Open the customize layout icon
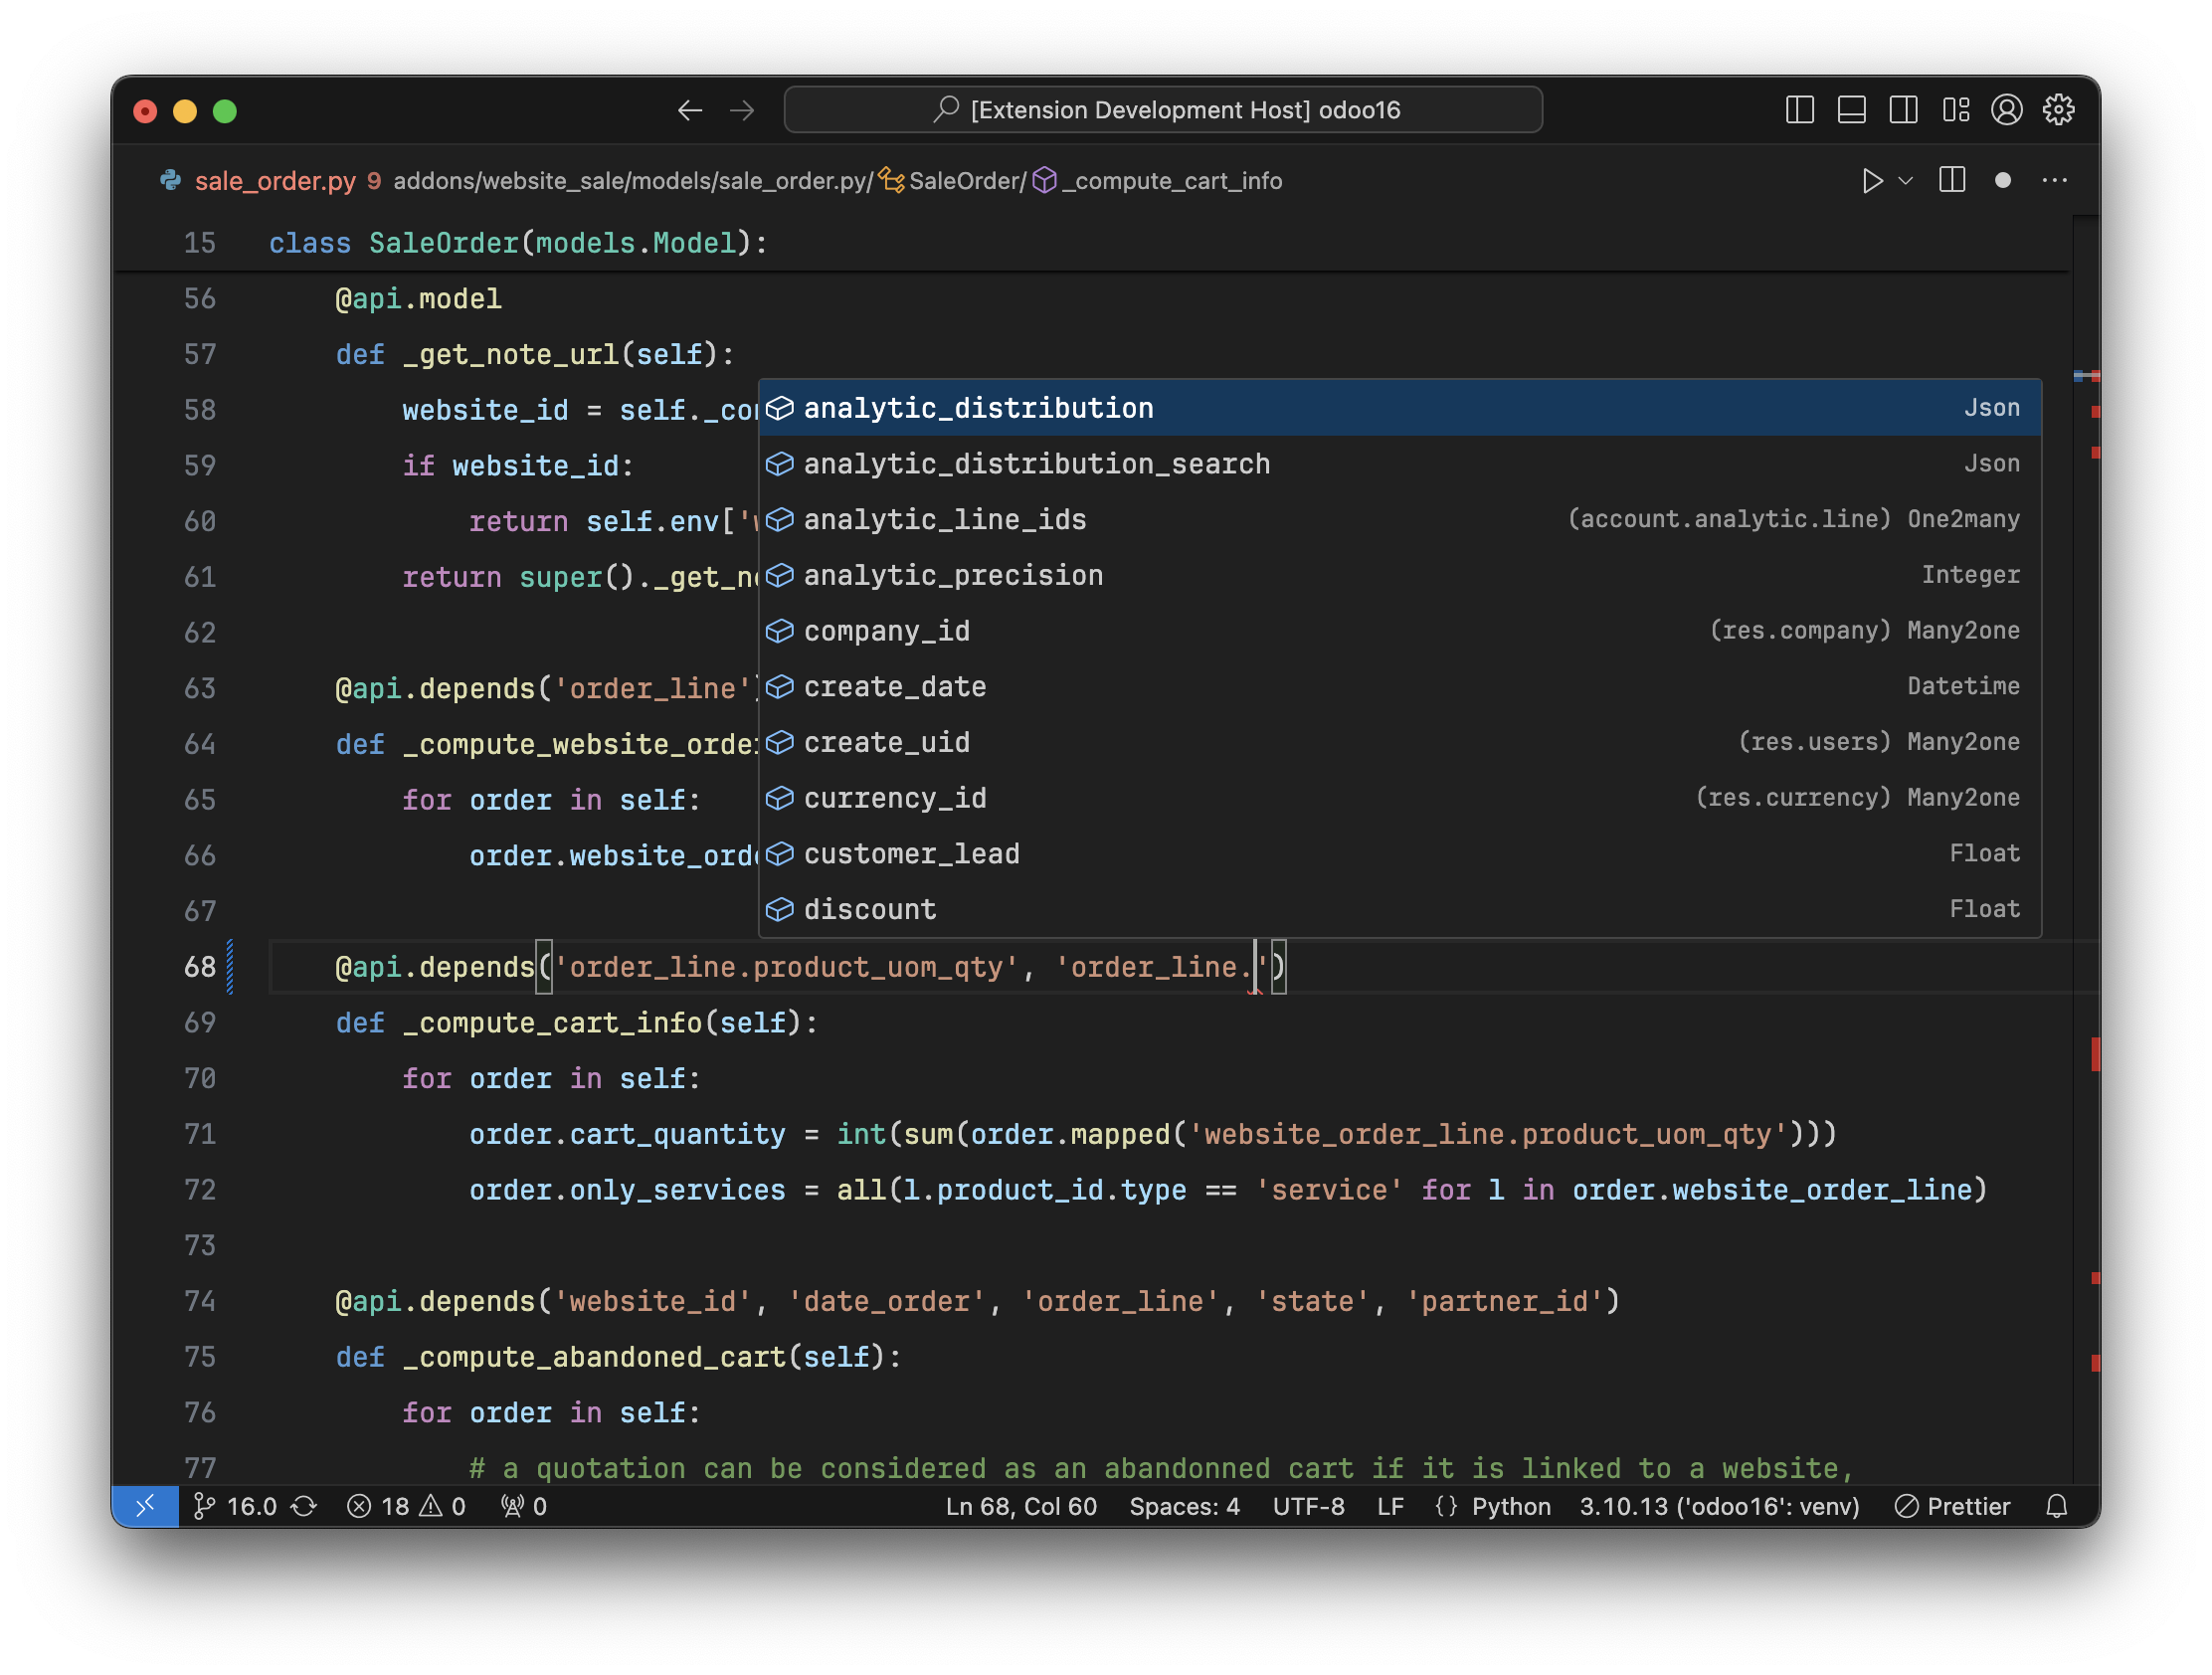The height and width of the screenshot is (1675, 2212). (1955, 110)
